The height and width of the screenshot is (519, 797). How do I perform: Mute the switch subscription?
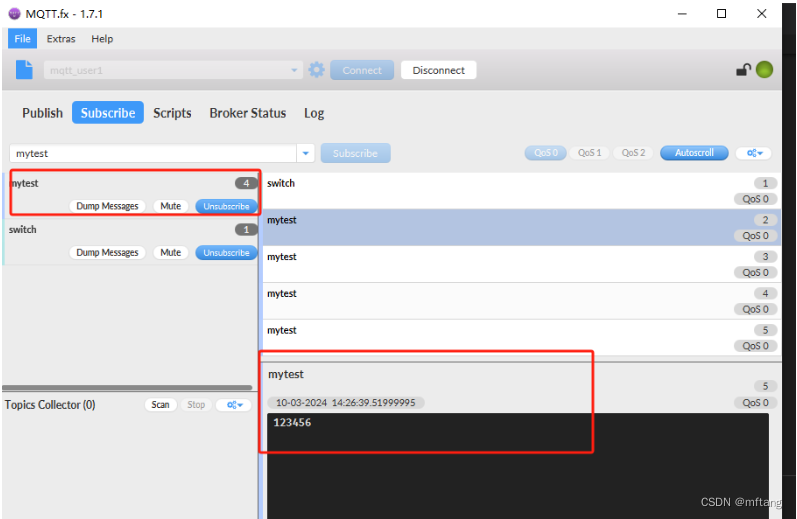[171, 252]
